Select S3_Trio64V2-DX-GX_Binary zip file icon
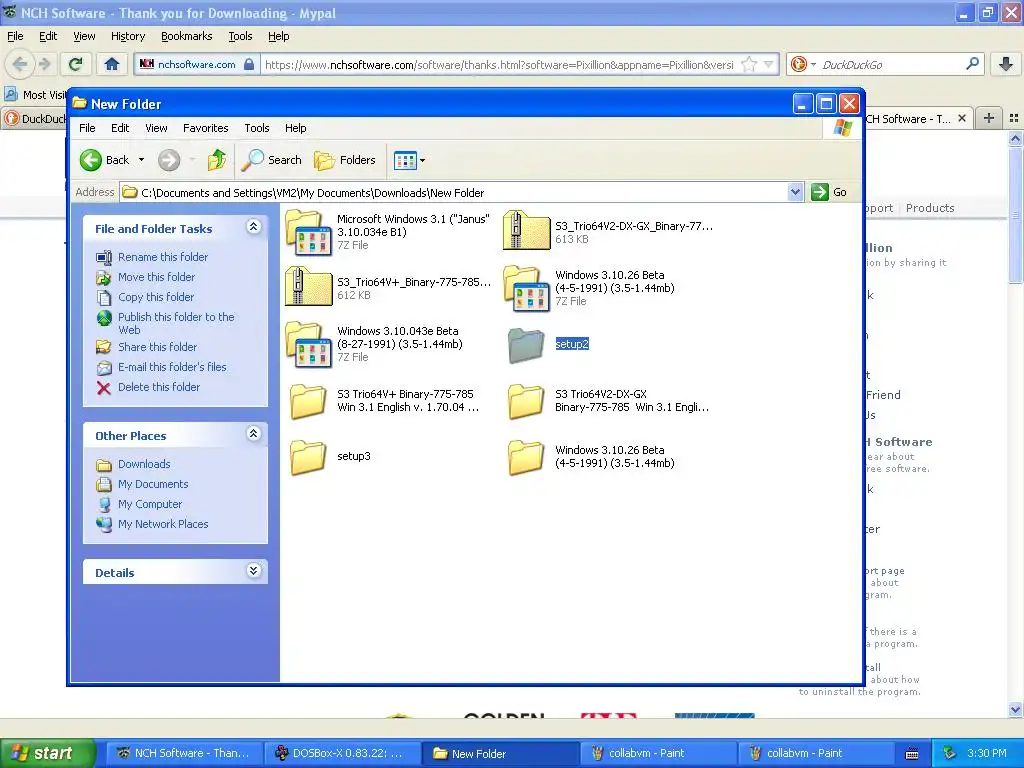The width and height of the screenshot is (1024, 768). point(526,231)
